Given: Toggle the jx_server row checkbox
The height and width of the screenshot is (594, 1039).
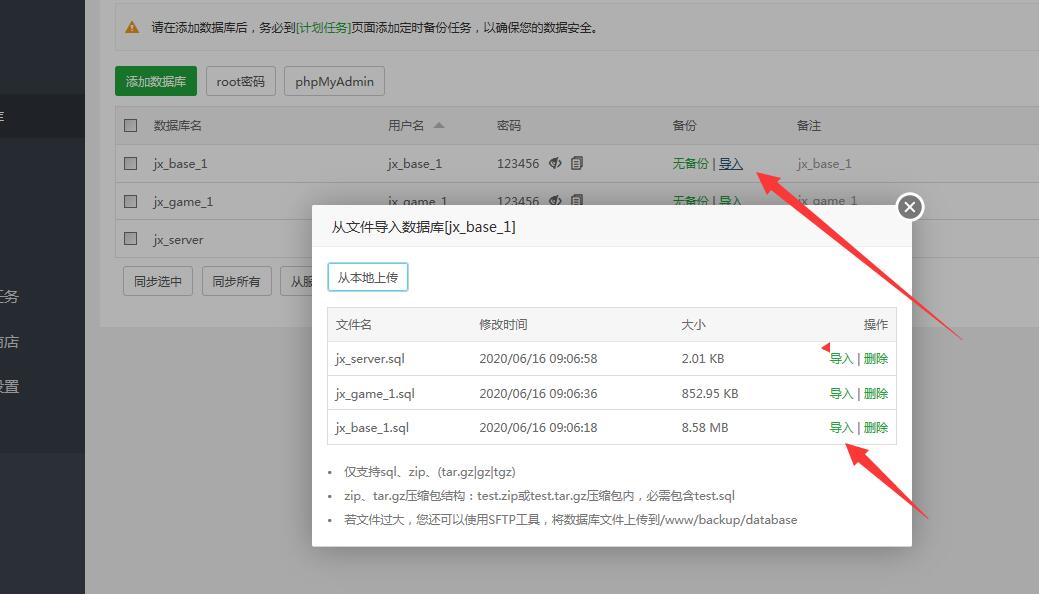Looking at the screenshot, I should [130, 239].
